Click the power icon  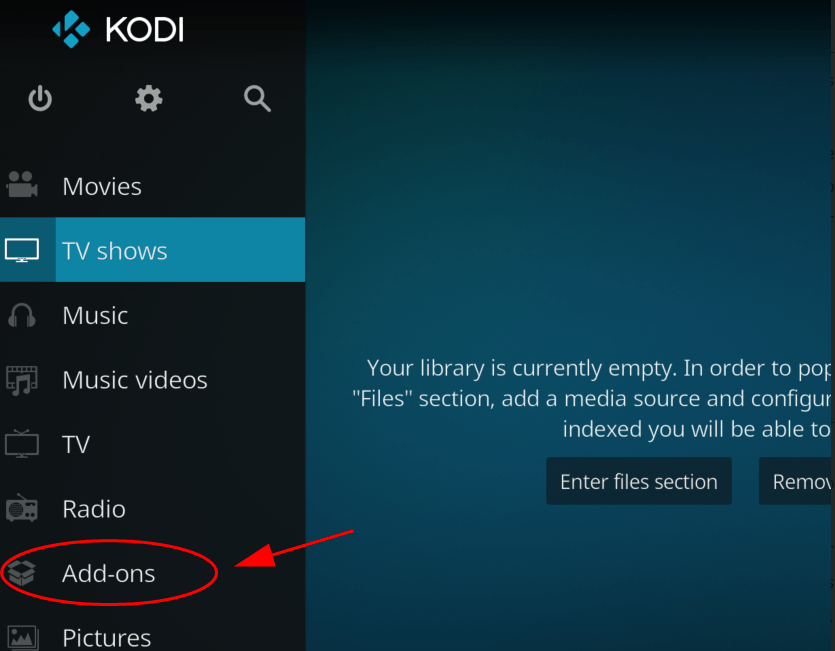40,99
